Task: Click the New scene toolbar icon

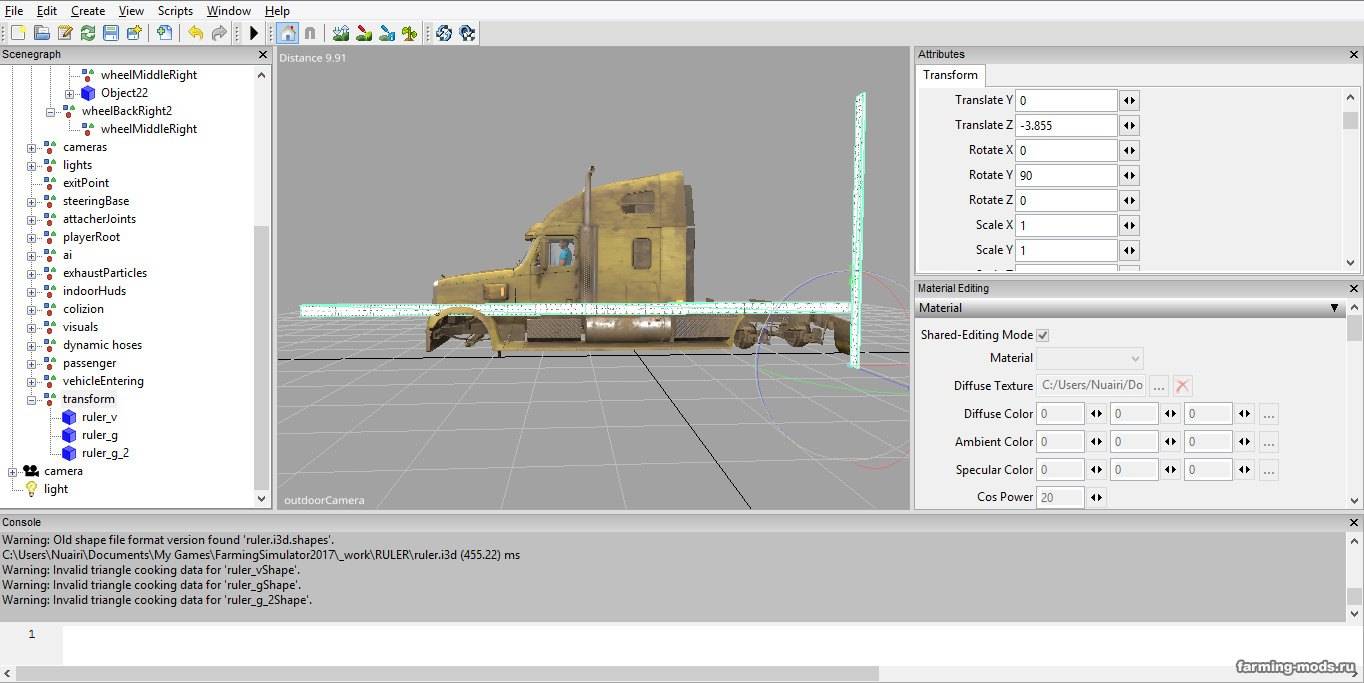Action: (x=18, y=33)
